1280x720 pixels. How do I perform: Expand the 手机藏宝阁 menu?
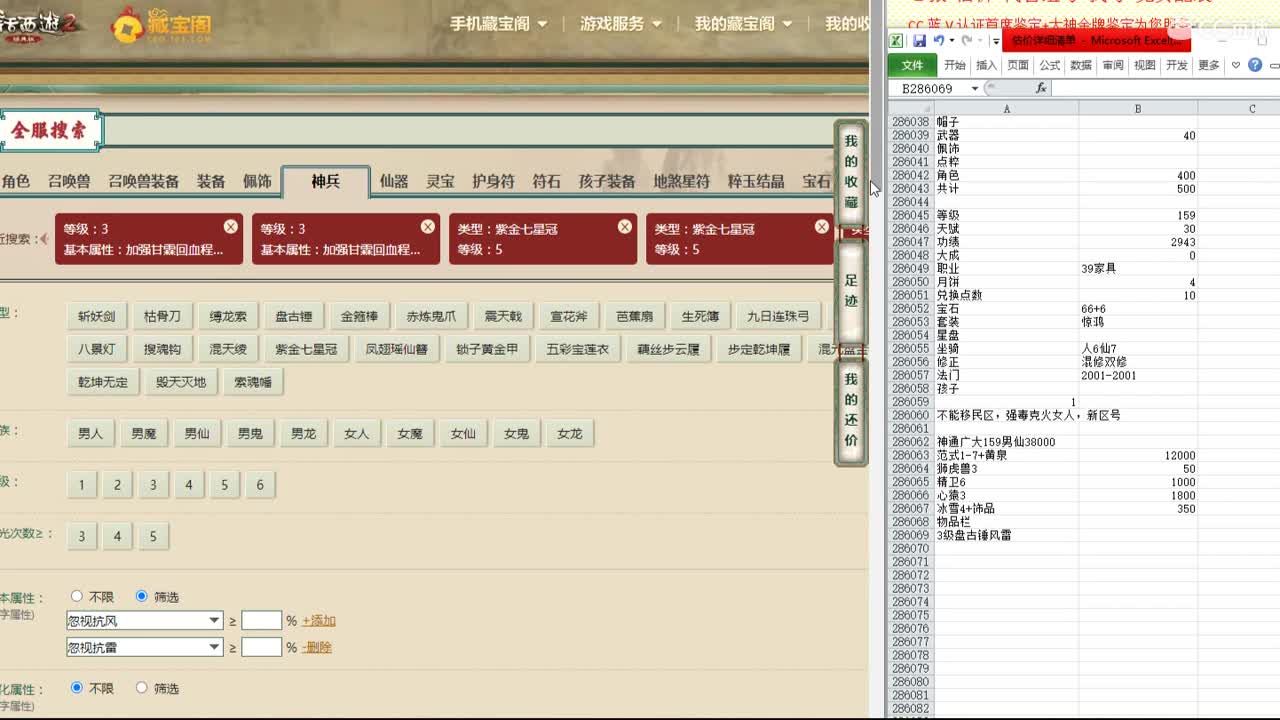[x=498, y=24]
